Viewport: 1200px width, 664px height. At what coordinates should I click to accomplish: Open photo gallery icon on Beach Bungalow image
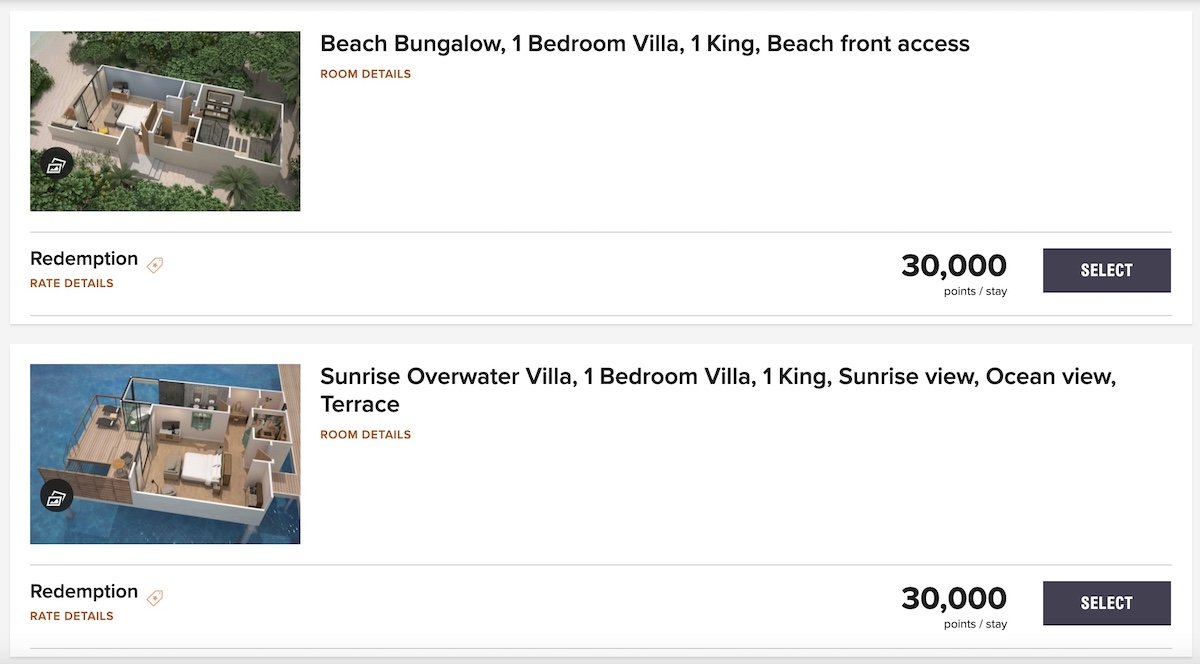coord(58,164)
